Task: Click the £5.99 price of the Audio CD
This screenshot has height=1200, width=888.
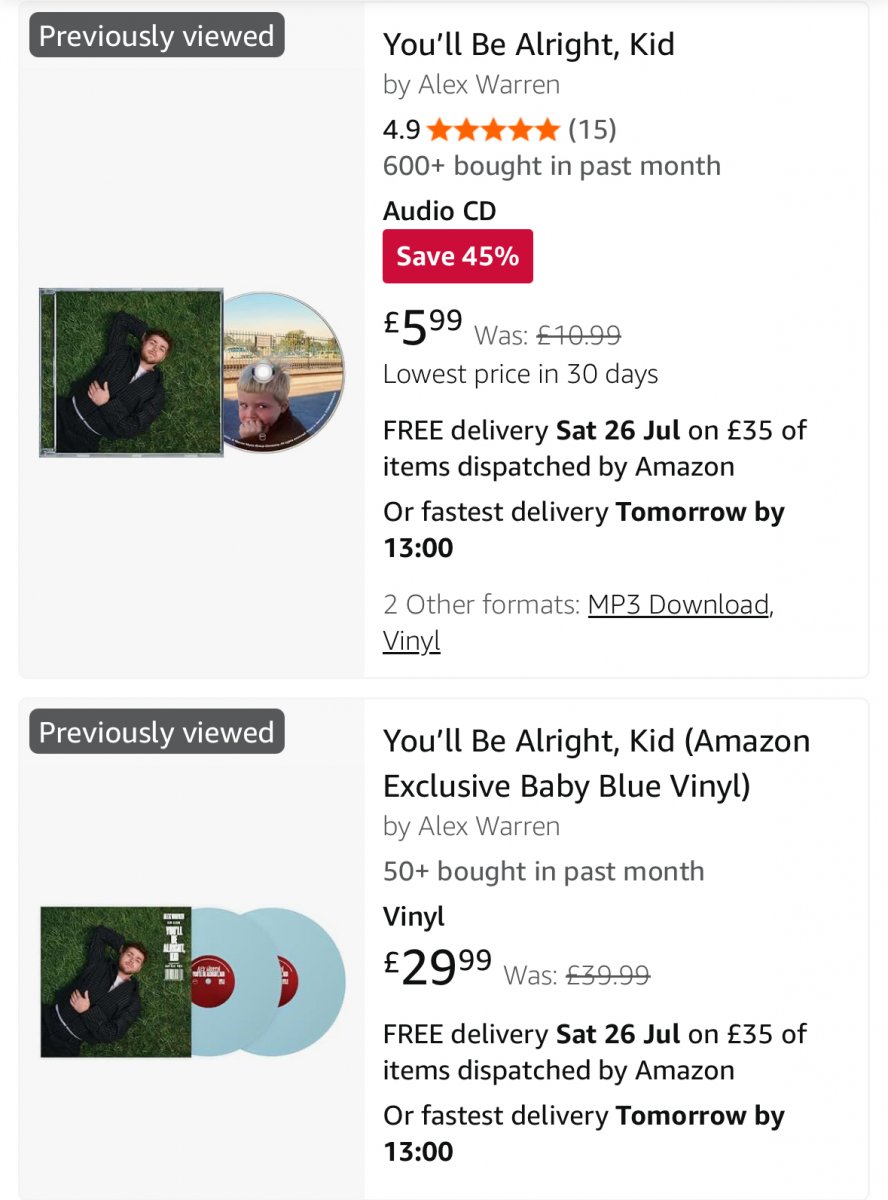Action: tap(423, 326)
